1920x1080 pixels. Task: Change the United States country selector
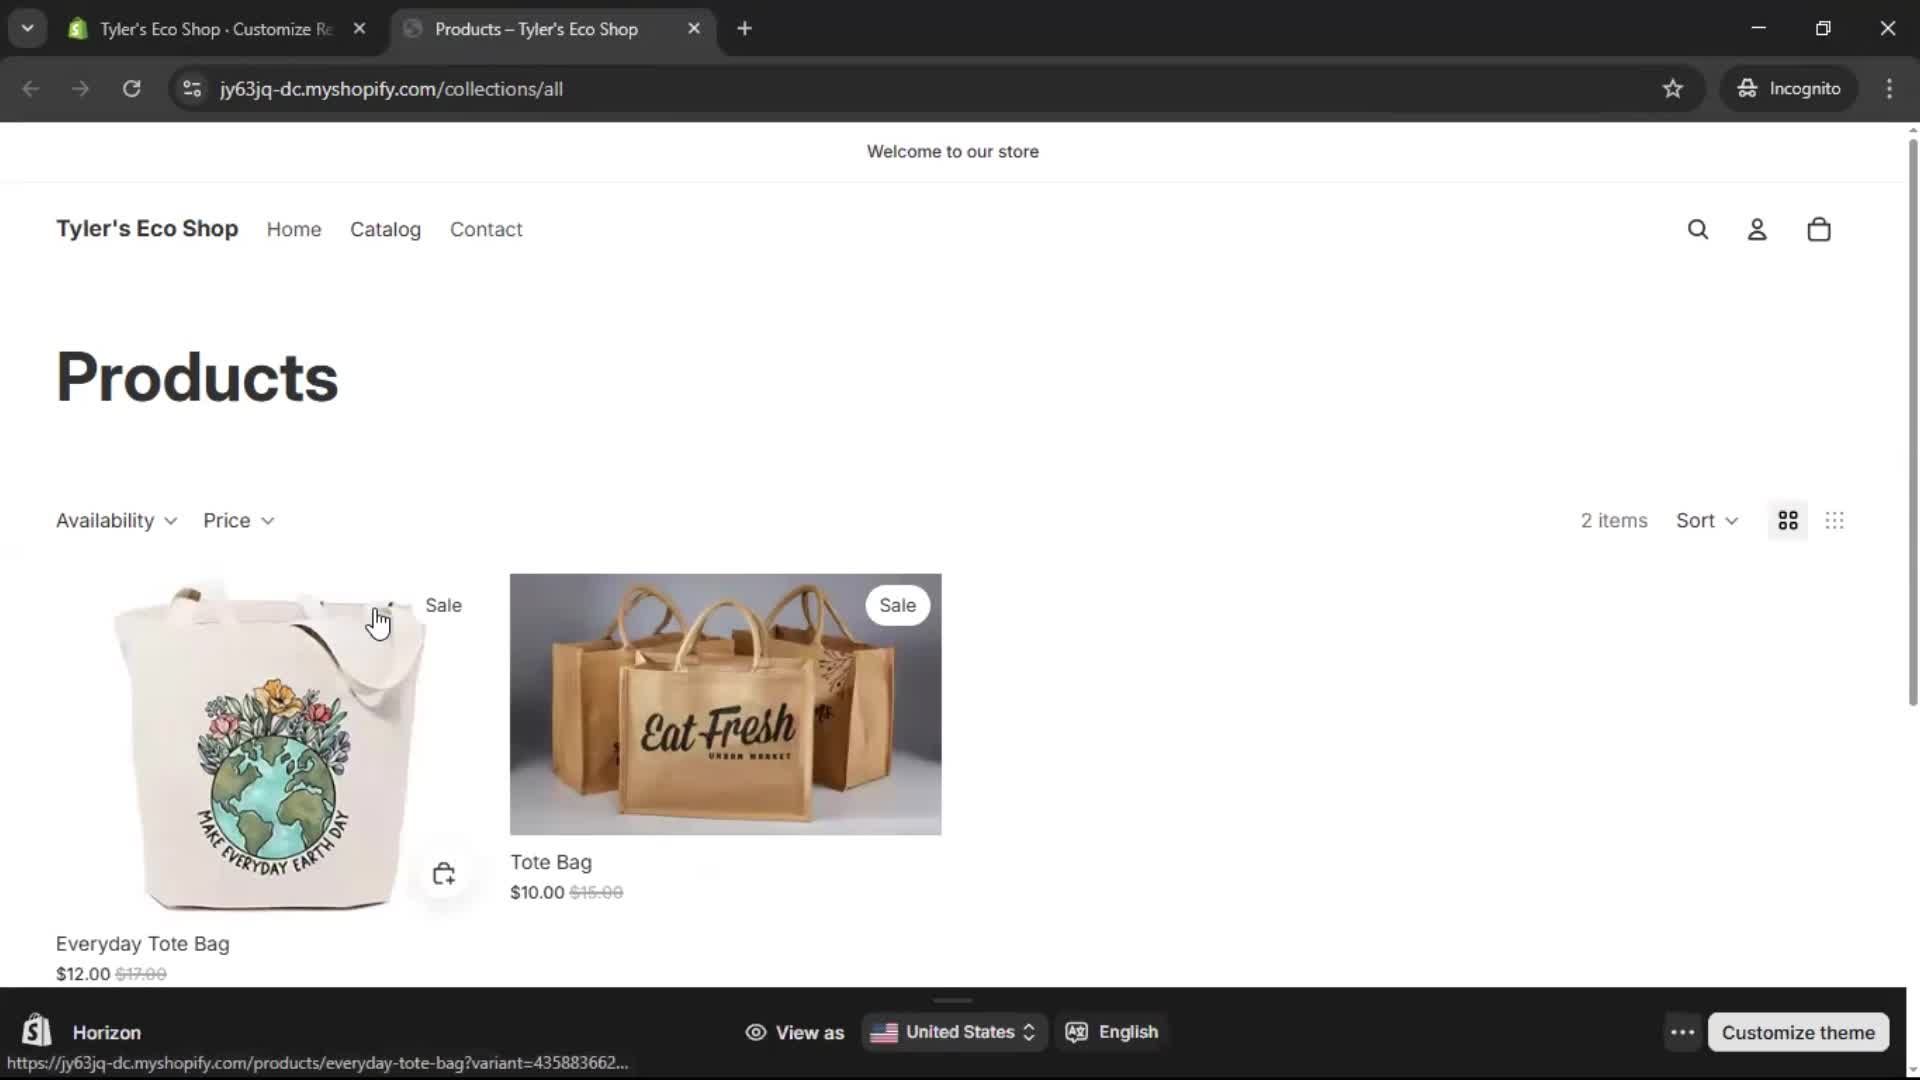pos(953,1032)
